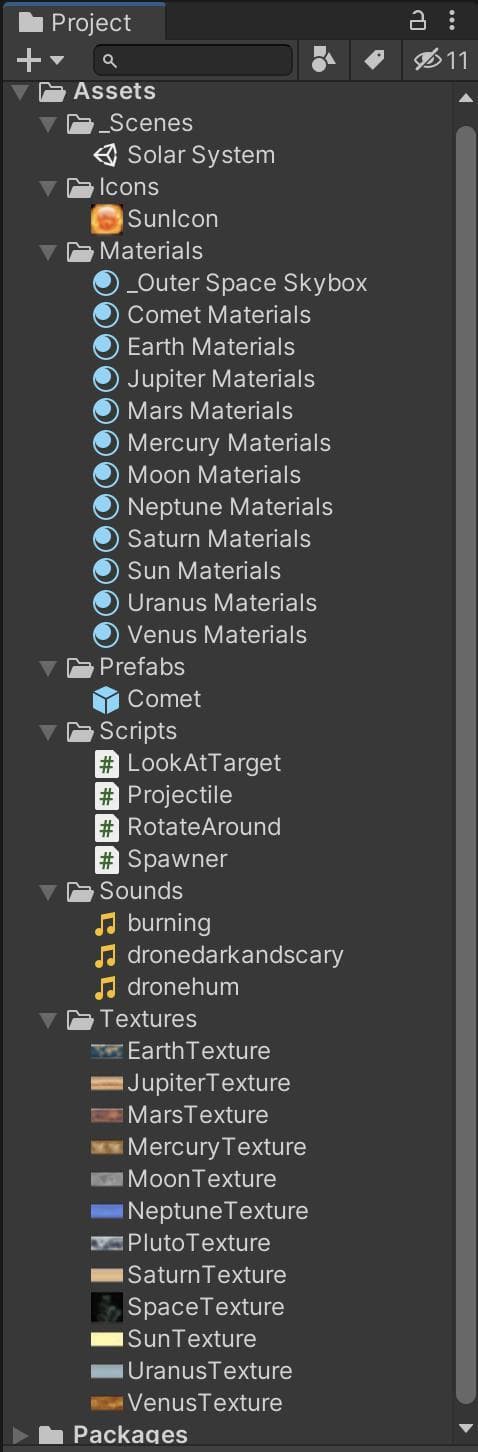Toggle hidden packages visibility eye icon
This screenshot has width=478, height=1452.
[427, 60]
